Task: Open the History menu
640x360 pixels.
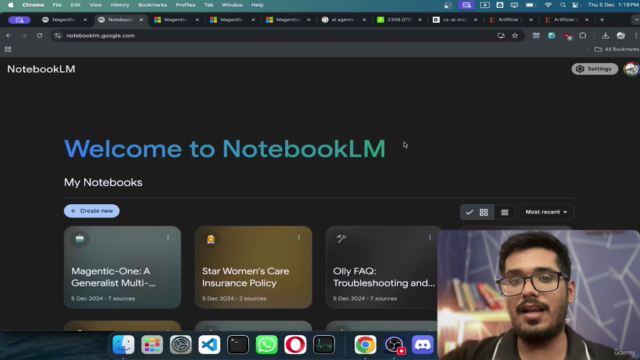Action: tap(120, 5)
